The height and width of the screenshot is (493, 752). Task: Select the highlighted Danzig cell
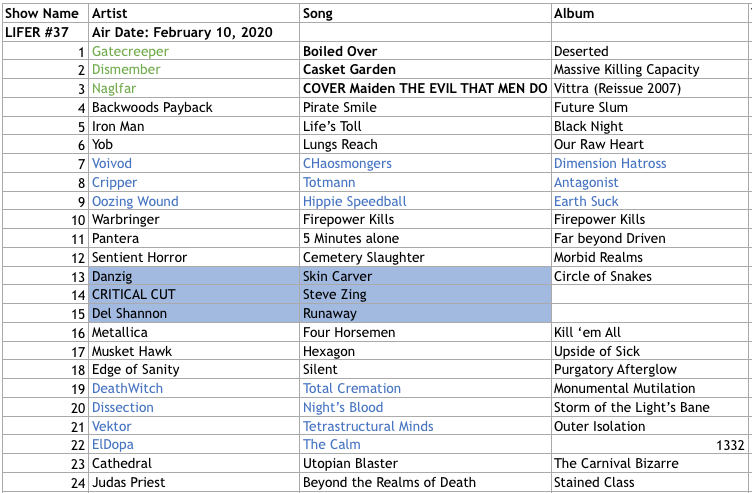tap(112, 276)
